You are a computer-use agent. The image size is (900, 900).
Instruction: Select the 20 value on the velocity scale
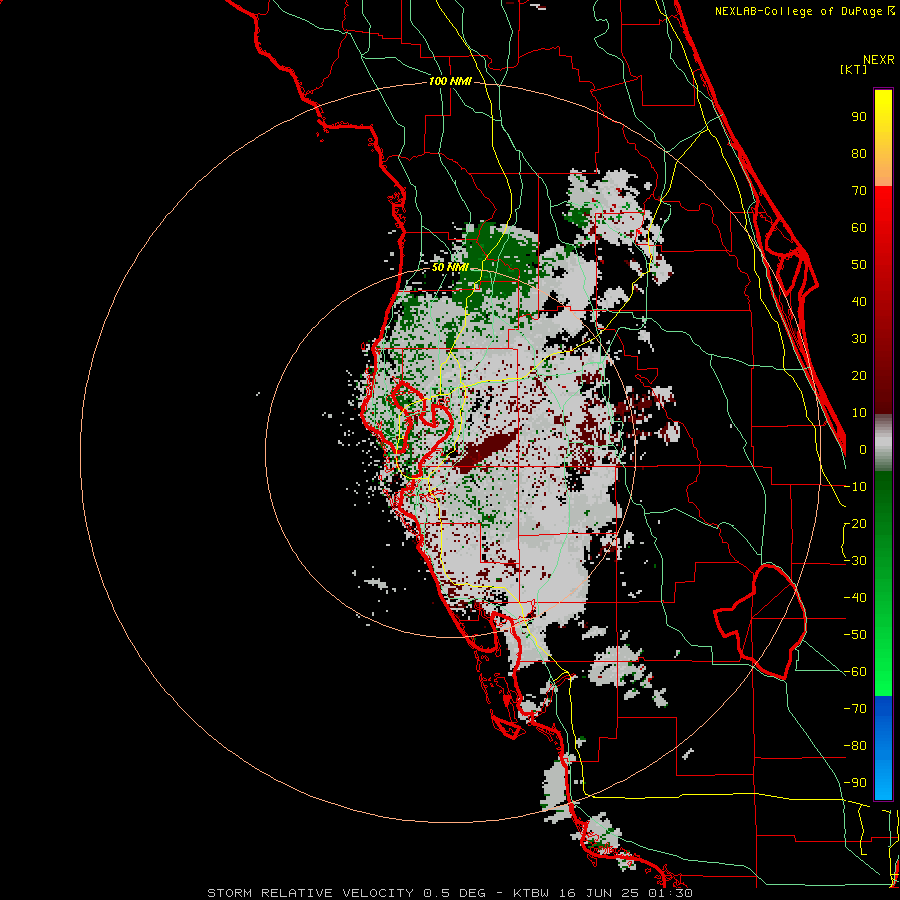(859, 376)
